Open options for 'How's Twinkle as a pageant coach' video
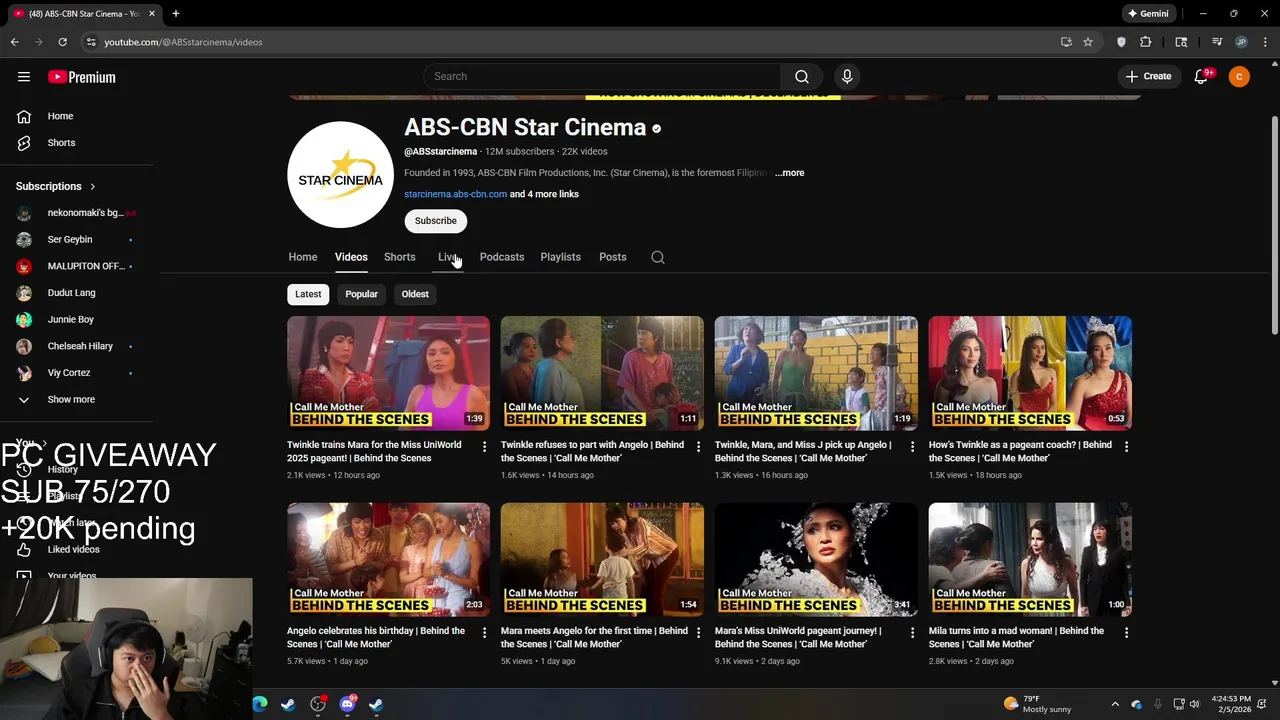Image resolution: width=1280 pixels, height=720 pixels. click(1126, 446)
